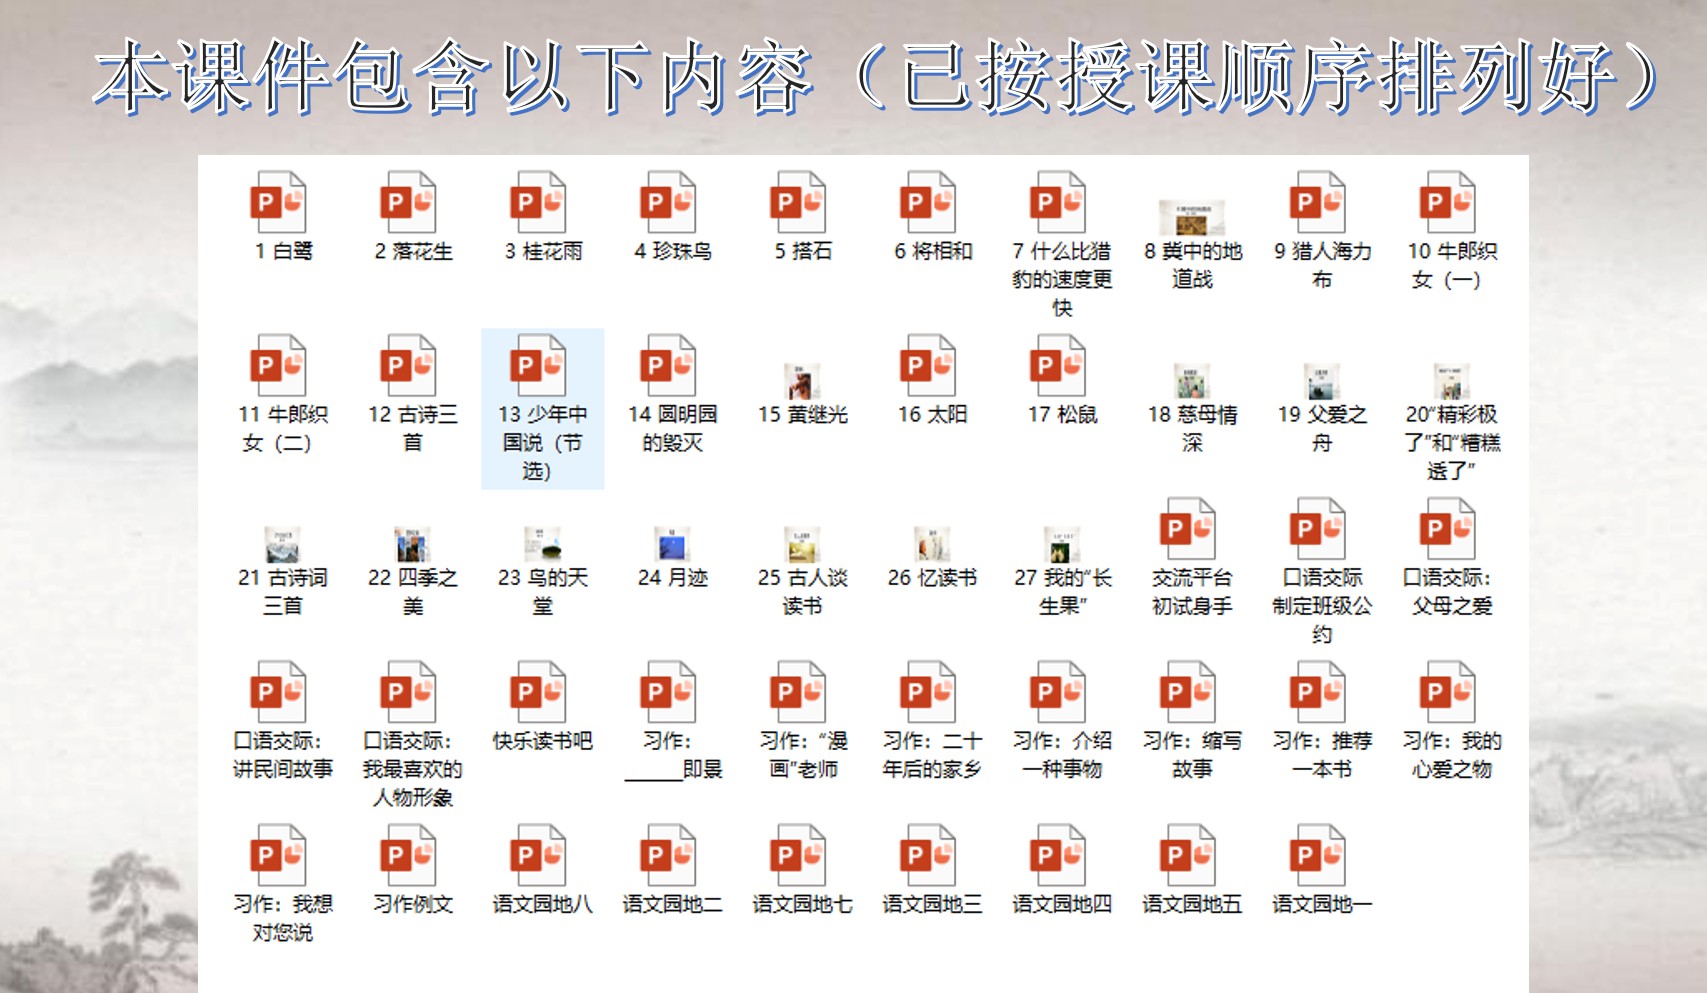Image resolution: width=1707 pixels, height=993 pixels.
Task: Click the '习作例文' PowerPoint icon
Action: 407,856
